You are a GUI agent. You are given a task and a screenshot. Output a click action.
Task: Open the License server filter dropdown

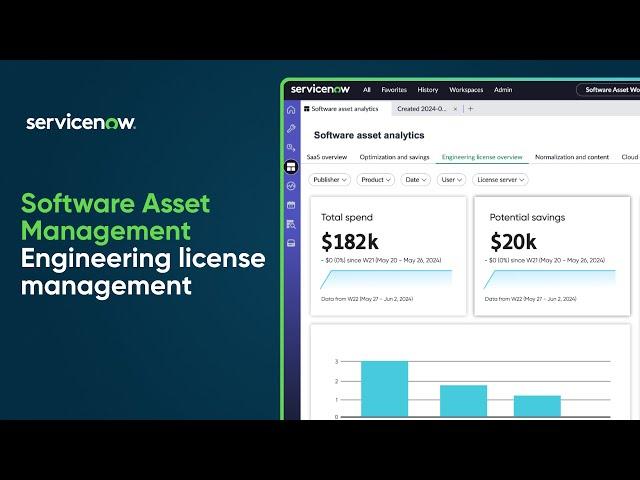(500, 180)
